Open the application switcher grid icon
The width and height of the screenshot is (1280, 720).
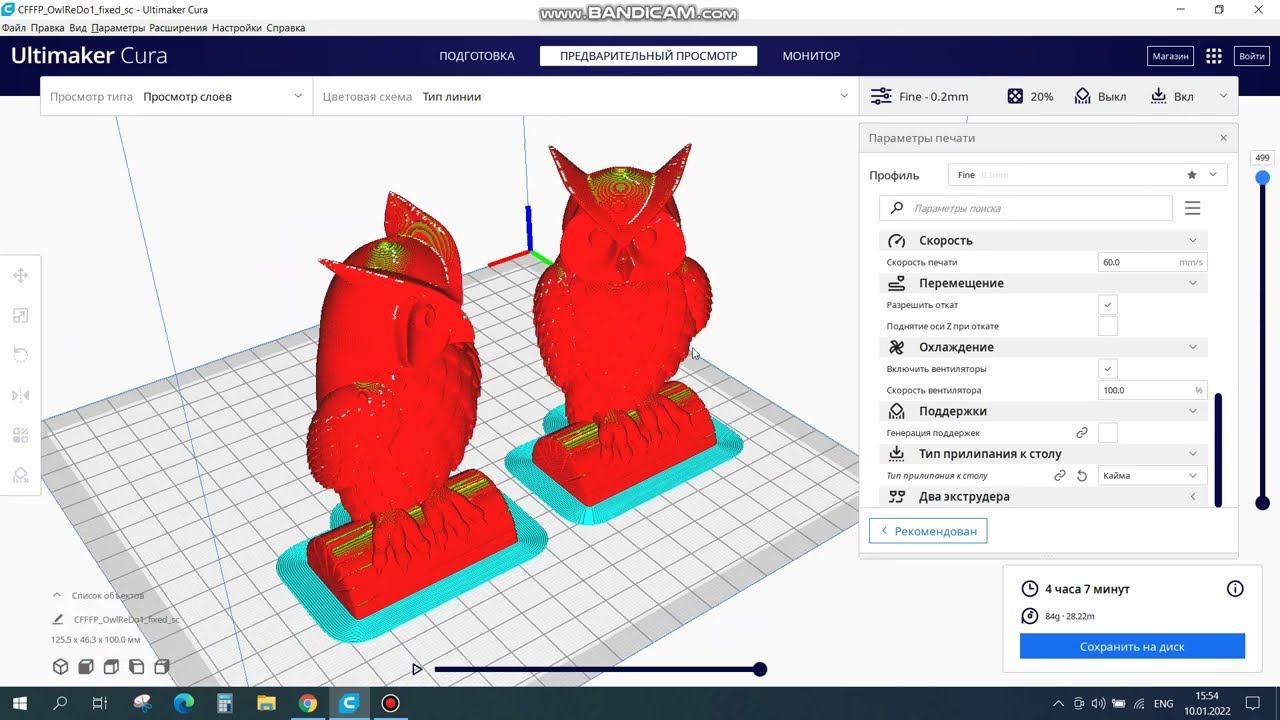pos(1213,56)
